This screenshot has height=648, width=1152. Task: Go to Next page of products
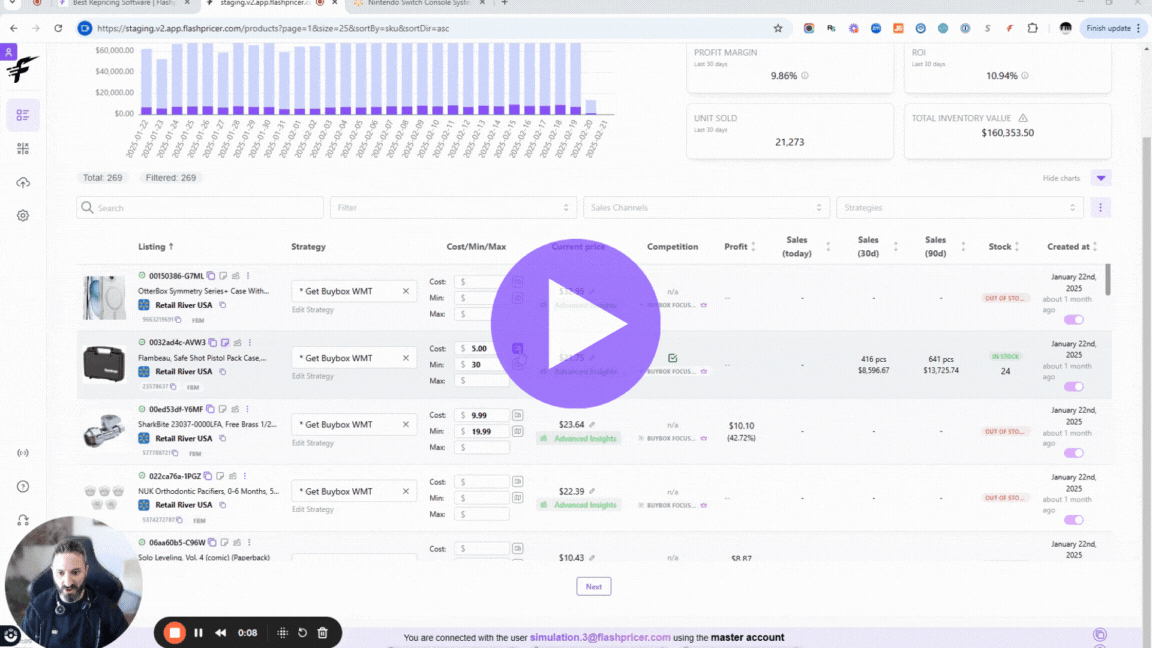pyautogui.click(x=594, y=586)
